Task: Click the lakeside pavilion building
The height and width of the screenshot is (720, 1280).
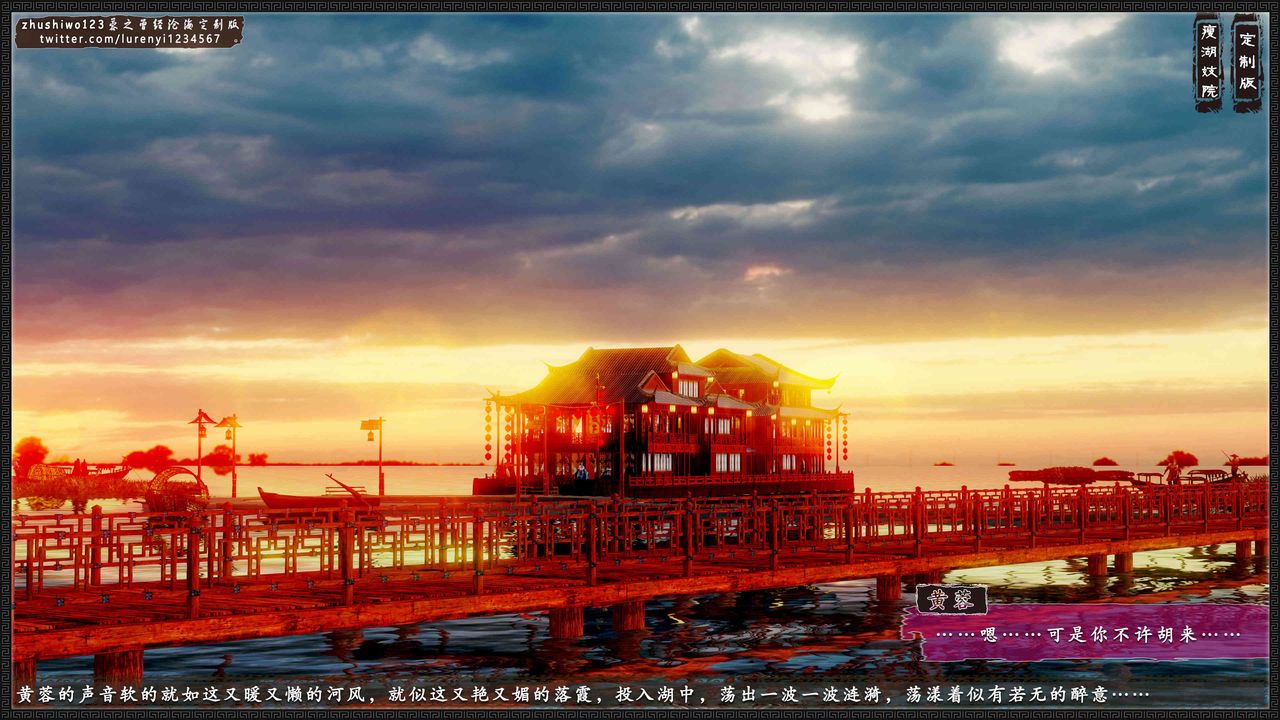Action: (x=670, y=420)
